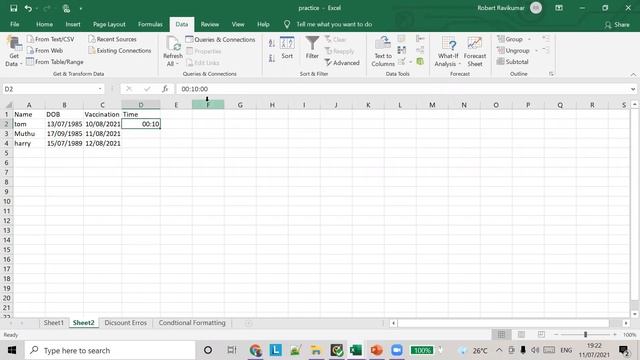Switch to Page Layout view icon
Viewport: 640px width, 360px height.
(521, 335)
